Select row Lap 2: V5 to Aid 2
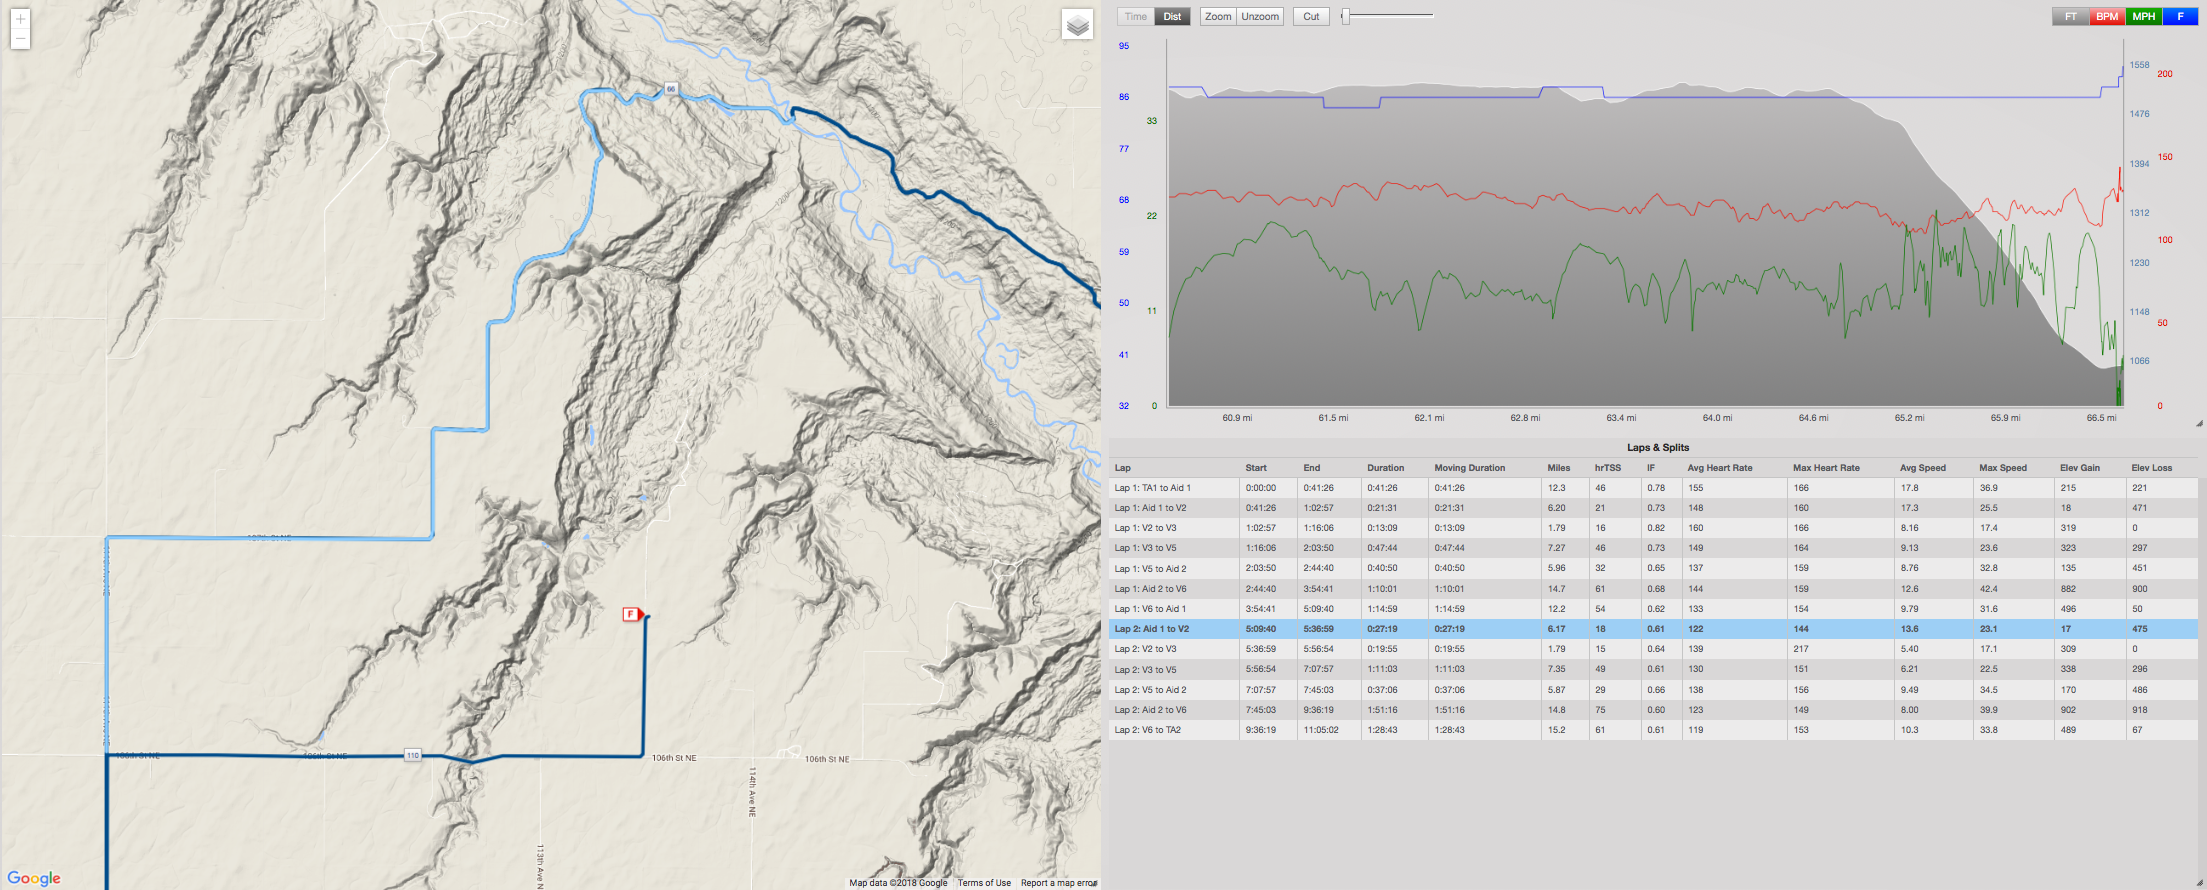 [x=1653, y=690]
